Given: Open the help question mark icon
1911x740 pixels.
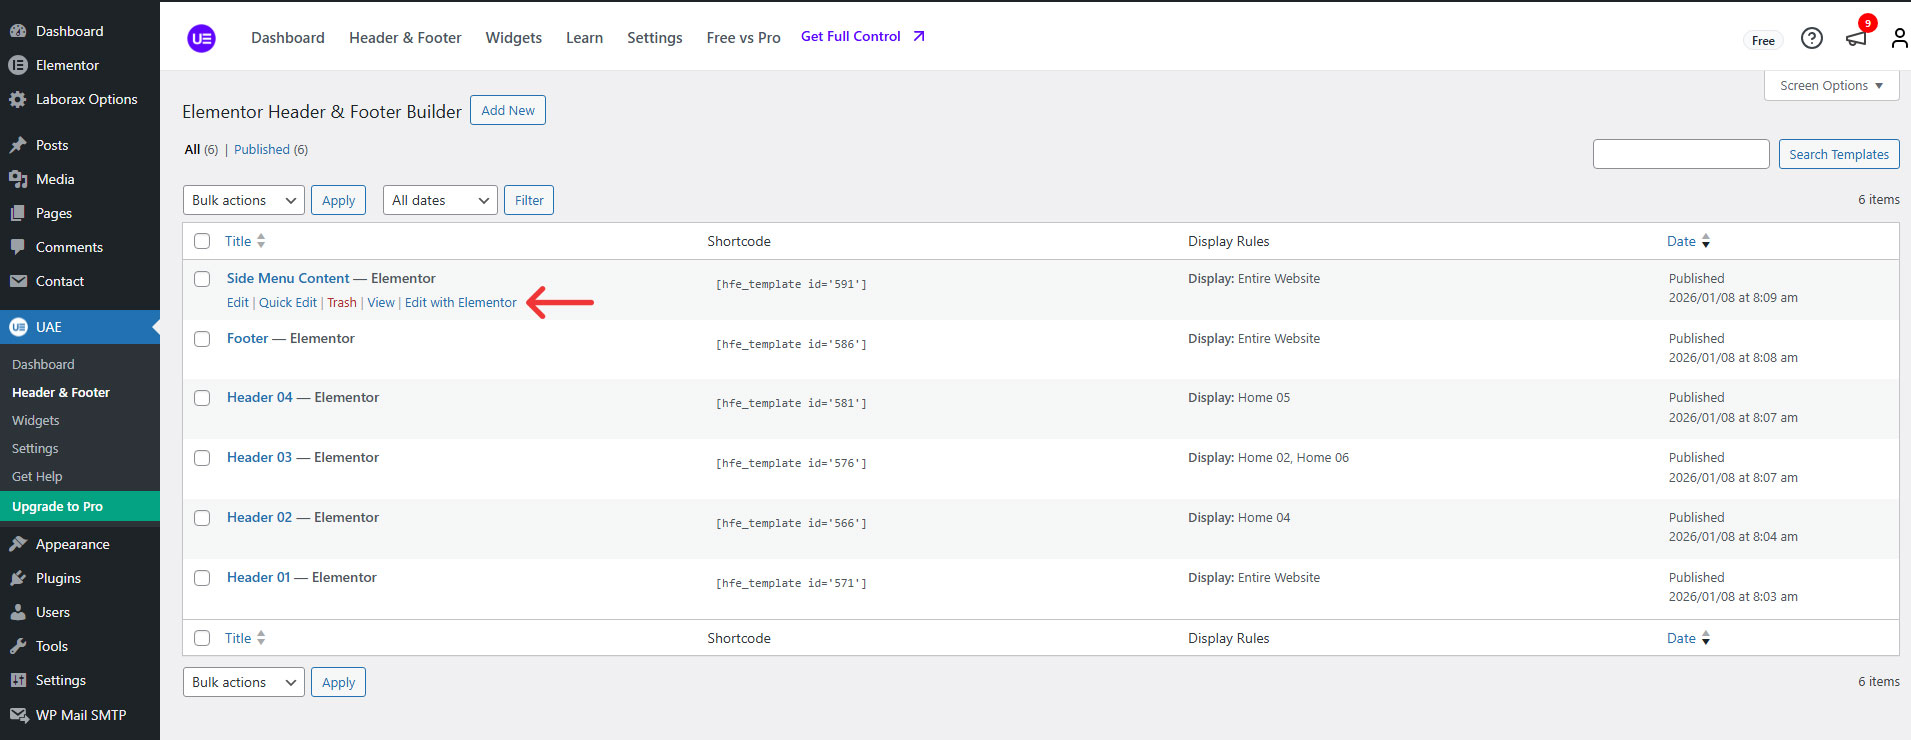Looking at the screenshot, I should [1811, 38].
